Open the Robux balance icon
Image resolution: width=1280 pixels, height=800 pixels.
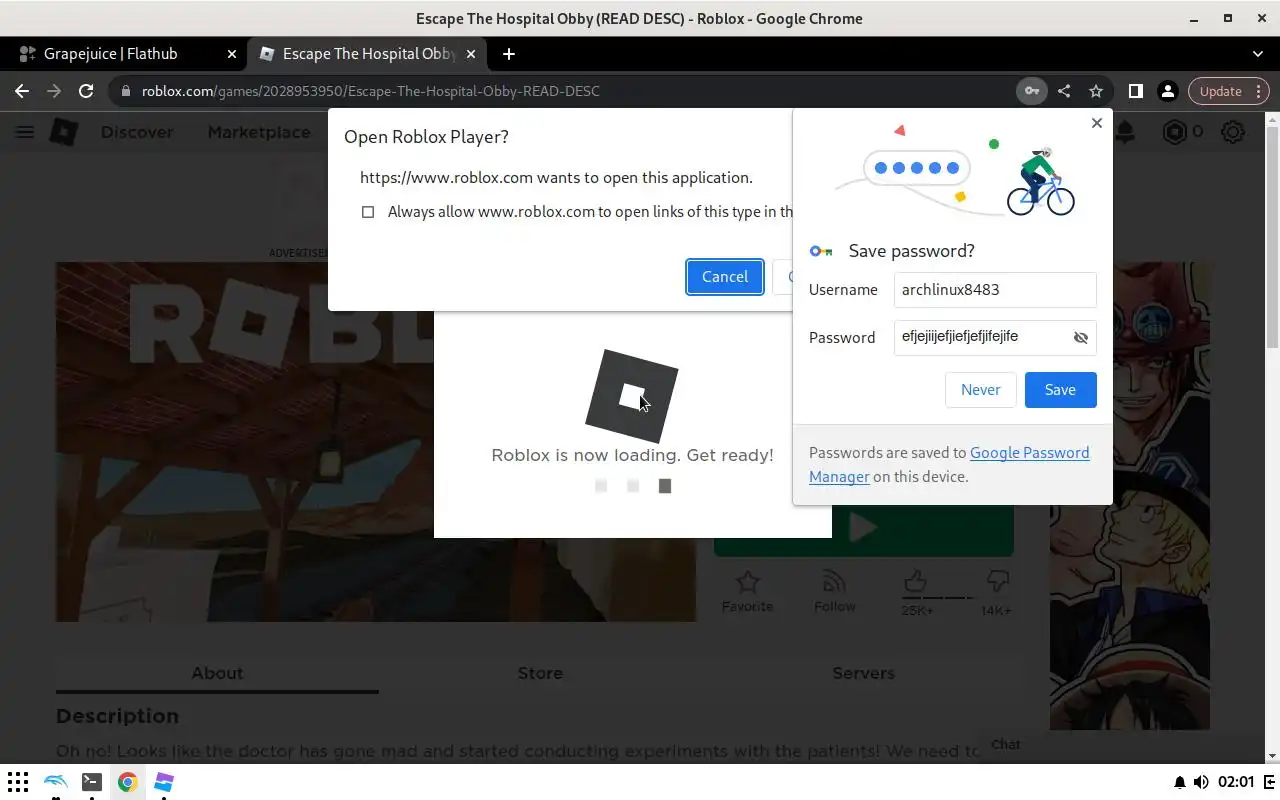pos(1174,132)
